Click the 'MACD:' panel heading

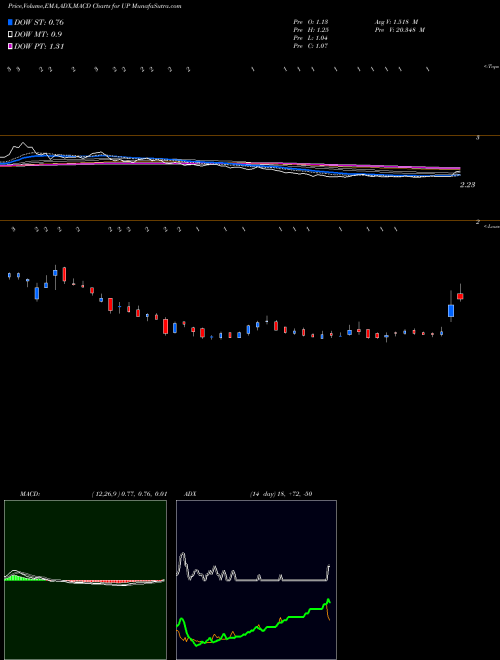pyautogui.click(x=30, y=494)
